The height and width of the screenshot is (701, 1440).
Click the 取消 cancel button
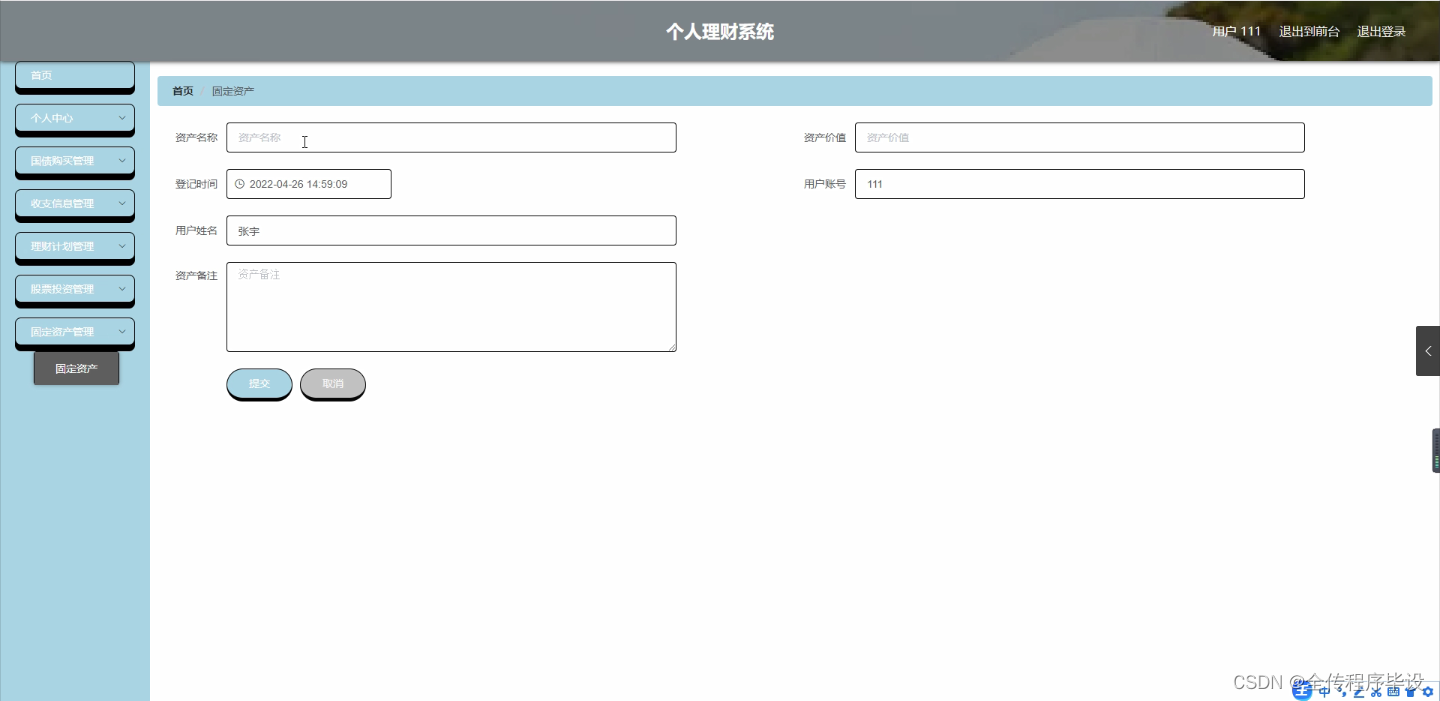click(332, 383)
